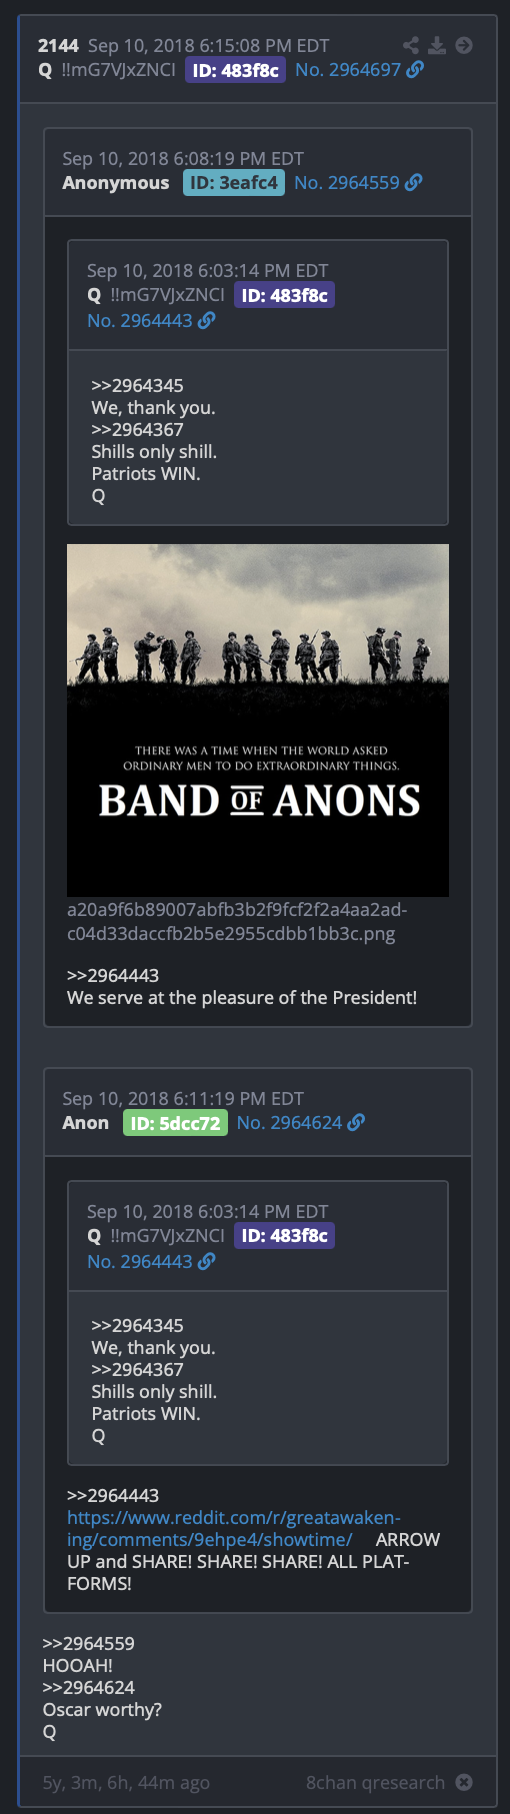This screenshot has width=510, height=1814.
Task: Click the right arrow icon in header
Action: [463, 45]
